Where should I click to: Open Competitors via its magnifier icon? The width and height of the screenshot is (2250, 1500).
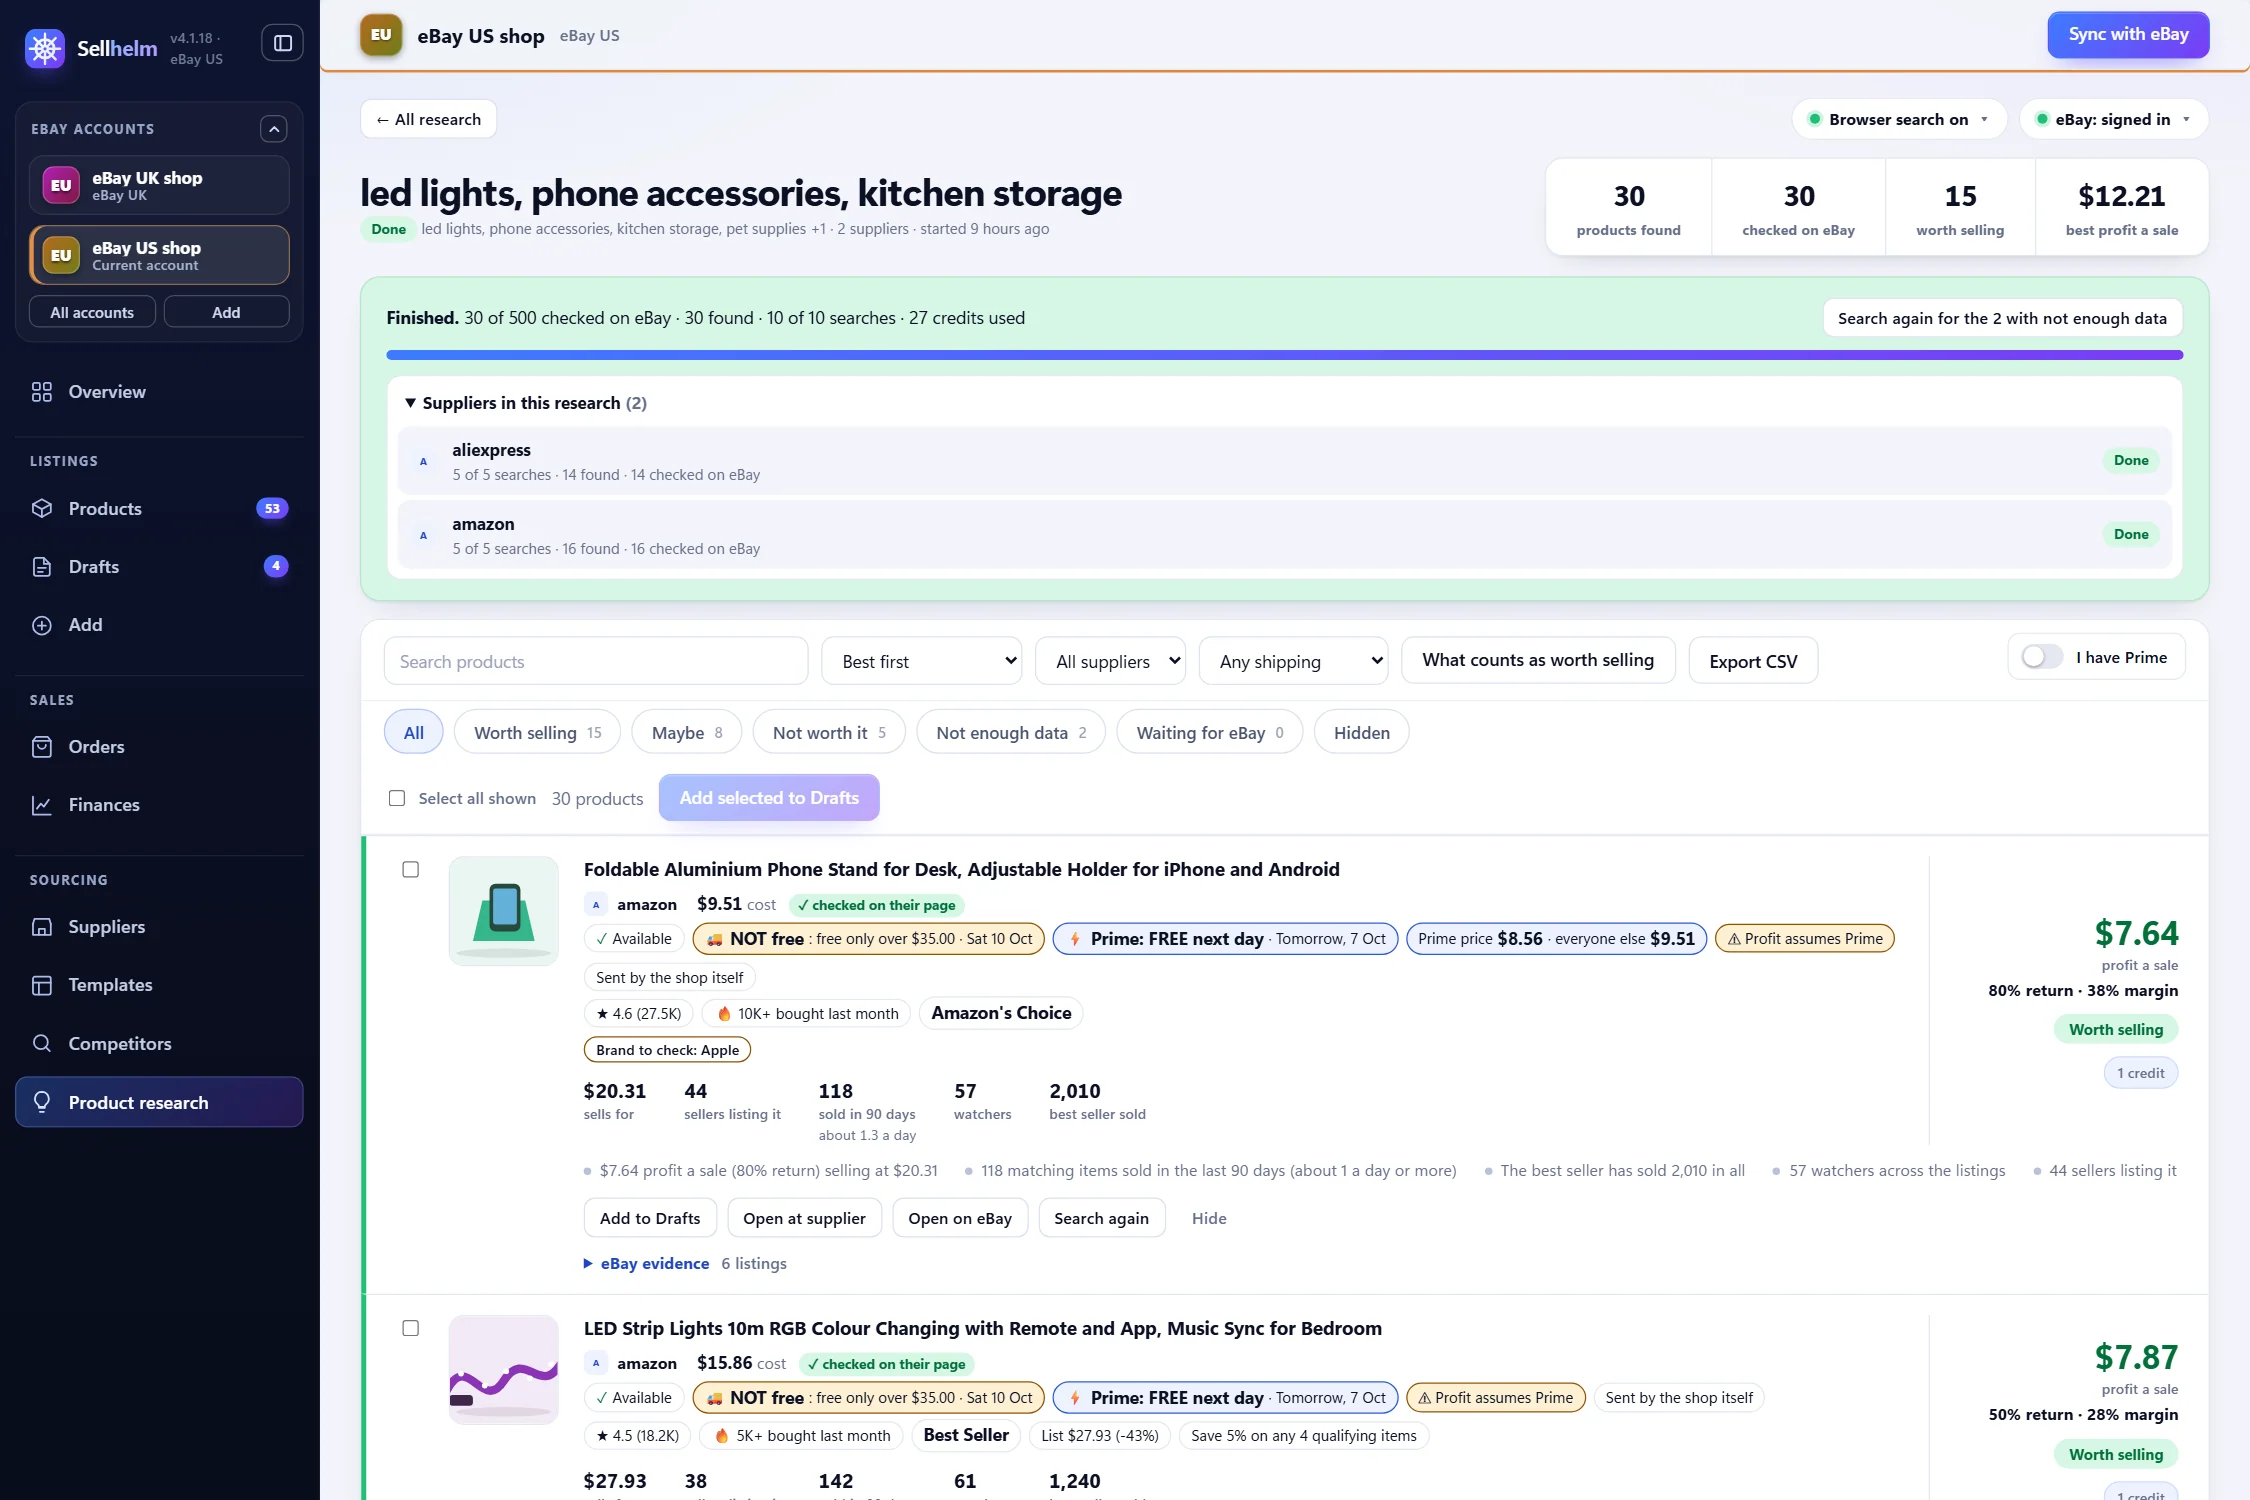[42, 1043]
